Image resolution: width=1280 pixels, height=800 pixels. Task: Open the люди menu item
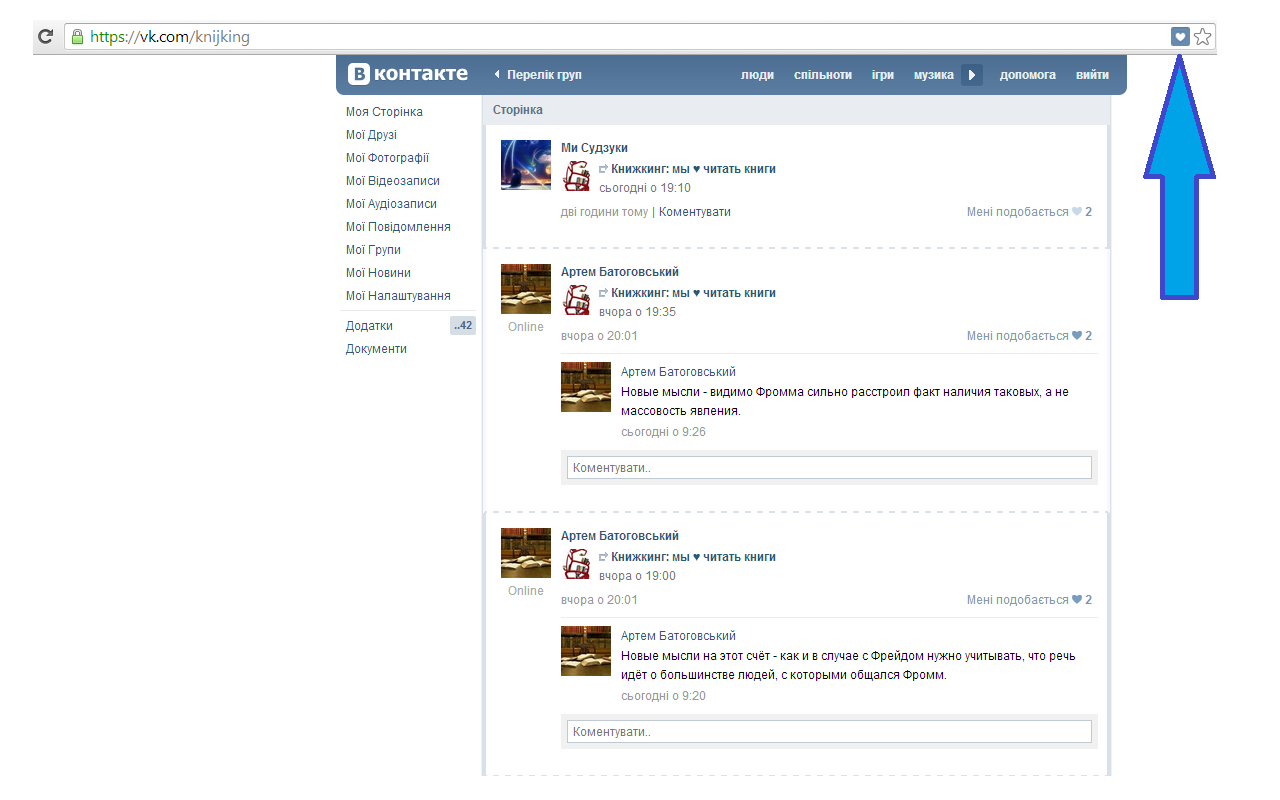[757, 74]
